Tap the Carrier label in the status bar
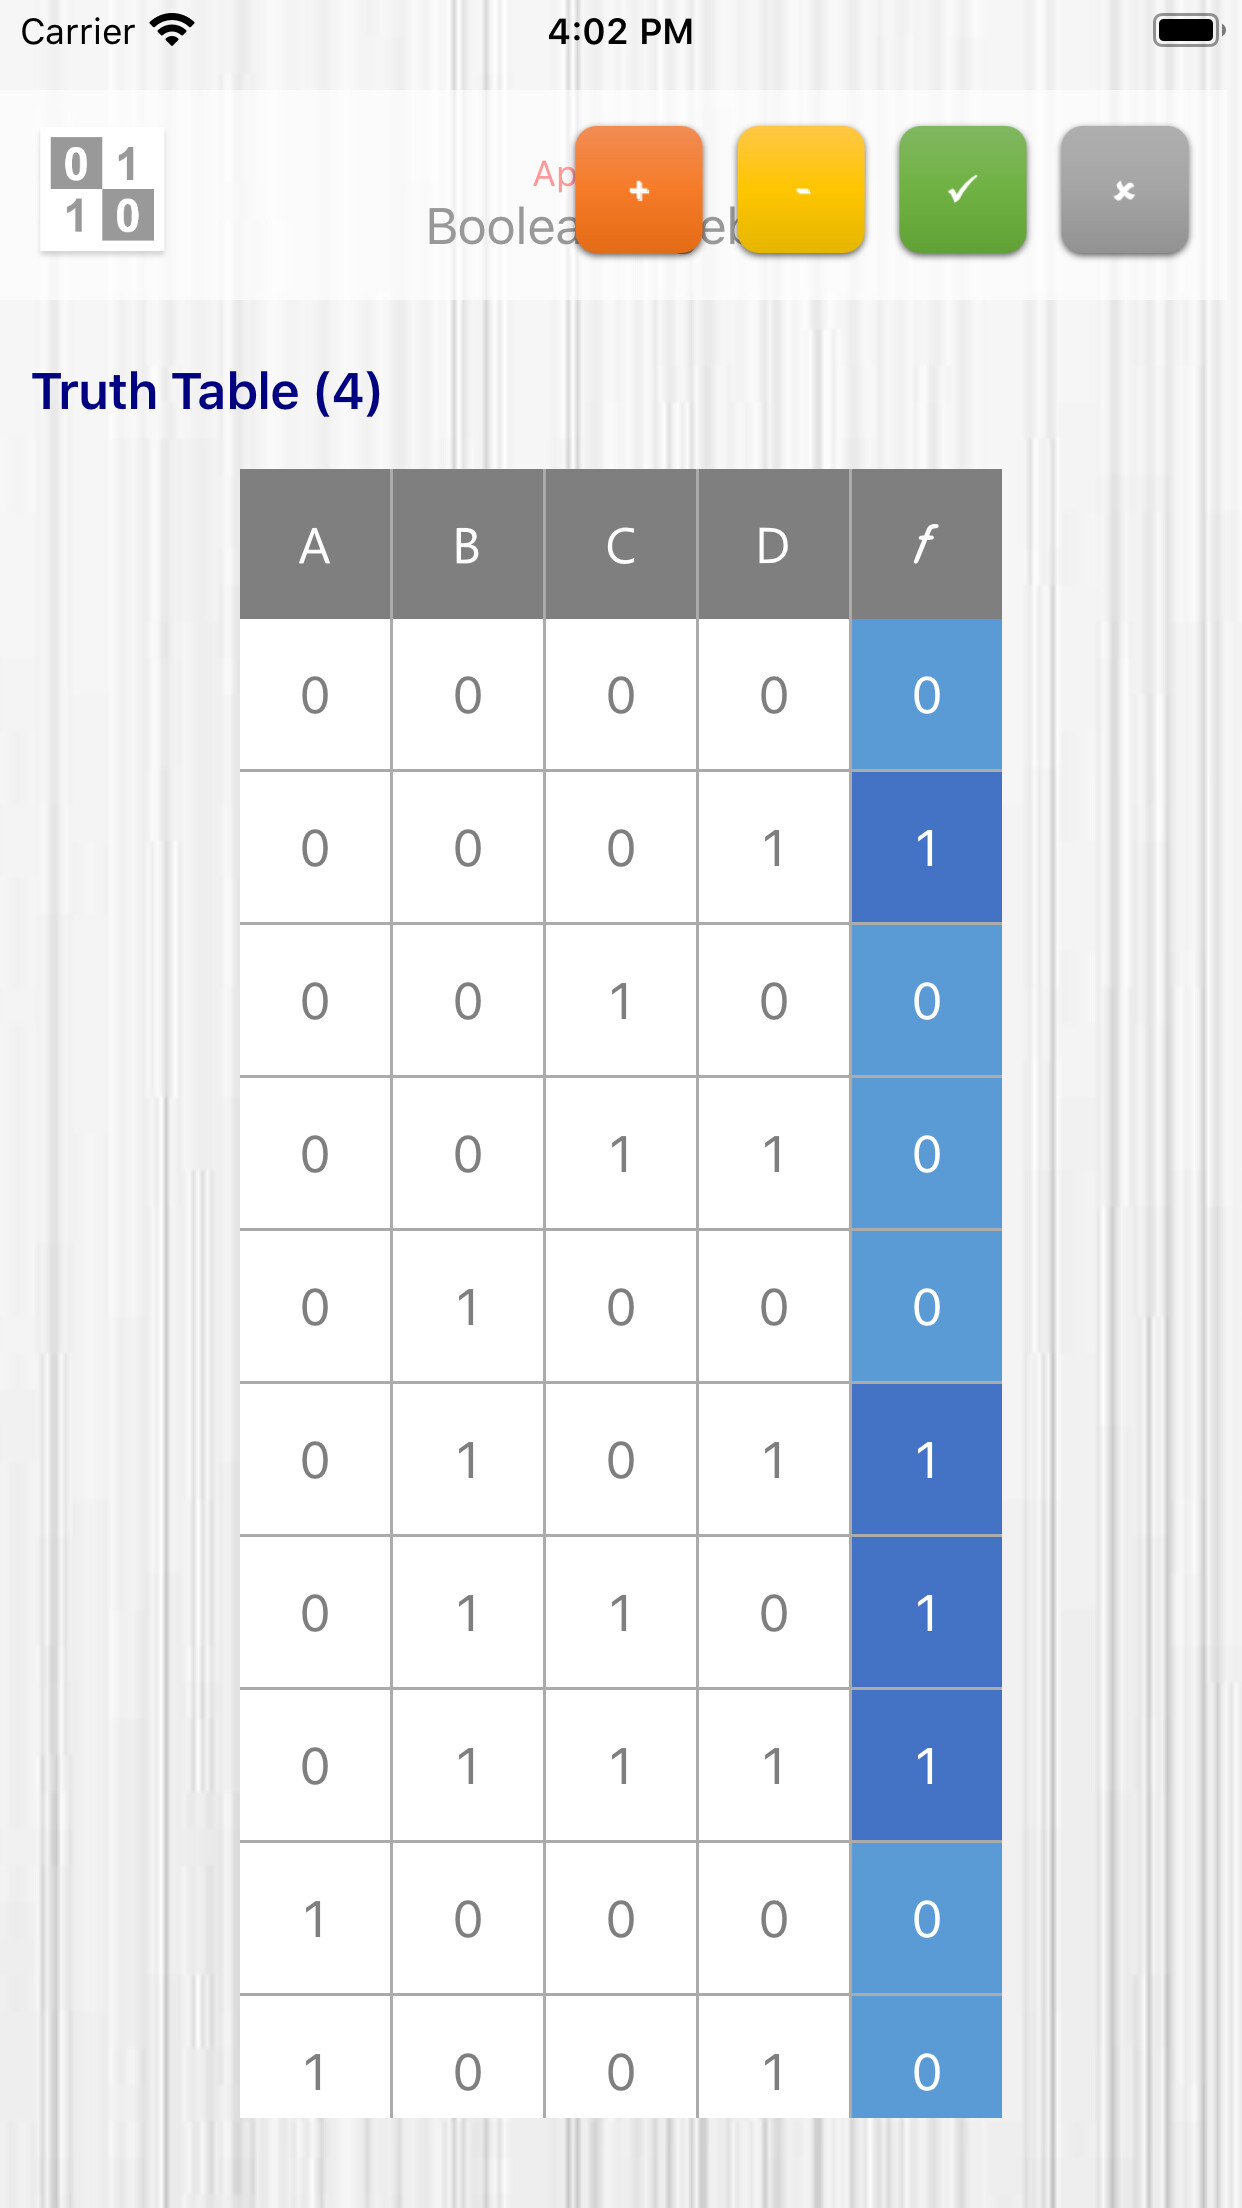 point(78,30)
